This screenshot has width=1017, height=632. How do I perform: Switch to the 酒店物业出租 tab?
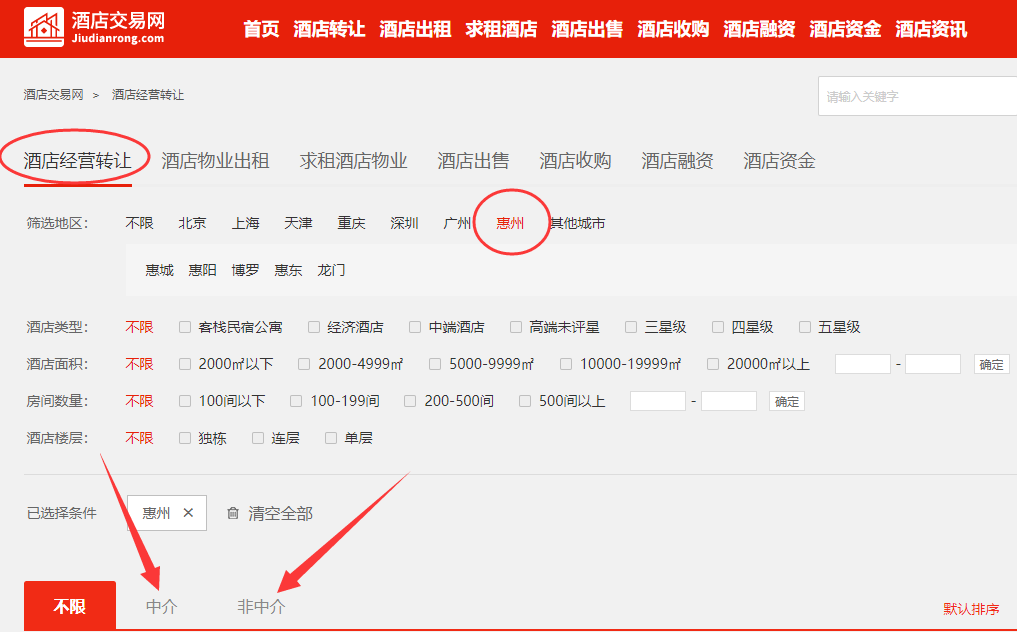215,161
